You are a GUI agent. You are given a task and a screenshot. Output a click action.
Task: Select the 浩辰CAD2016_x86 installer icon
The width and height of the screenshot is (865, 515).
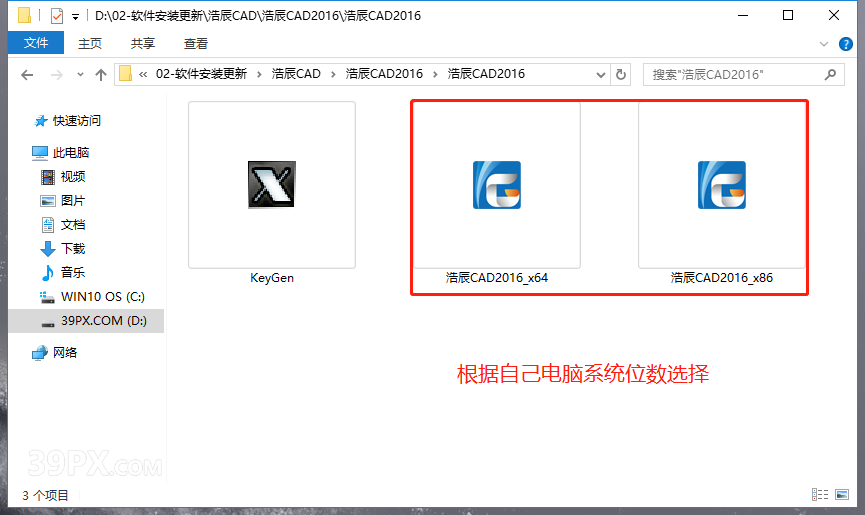pos(722,185)
